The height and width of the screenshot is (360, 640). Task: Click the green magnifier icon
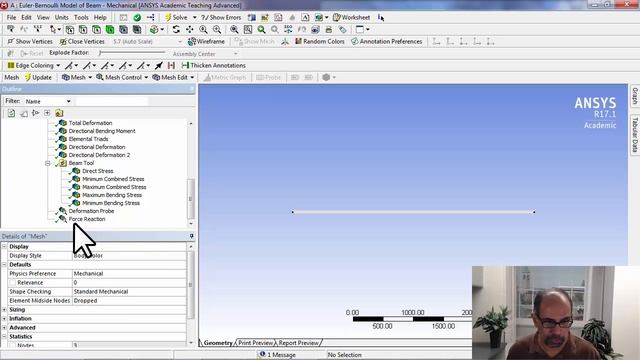[x=261, y=29]
